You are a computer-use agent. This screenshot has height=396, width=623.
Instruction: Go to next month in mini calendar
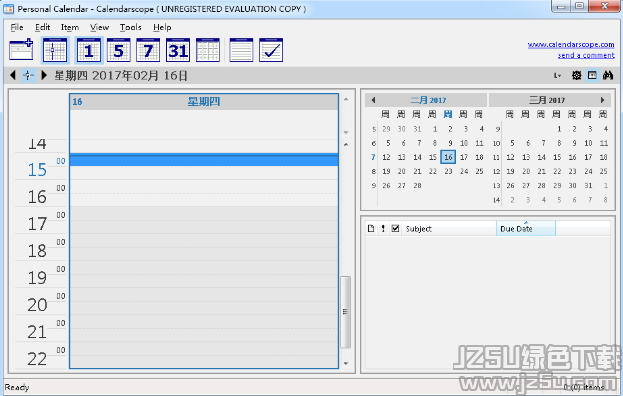[602, 100]
